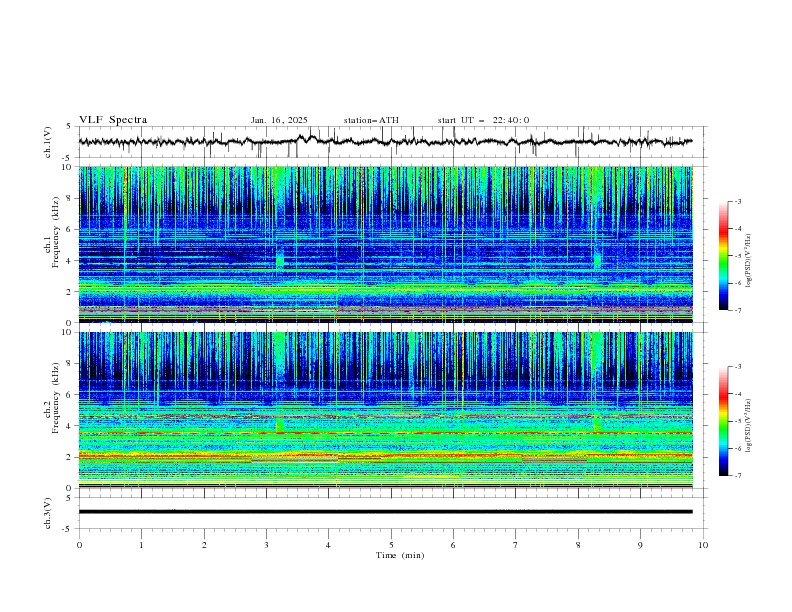
Task: Click the ch.2 PSD color scale bar
Action: (723, 421)
